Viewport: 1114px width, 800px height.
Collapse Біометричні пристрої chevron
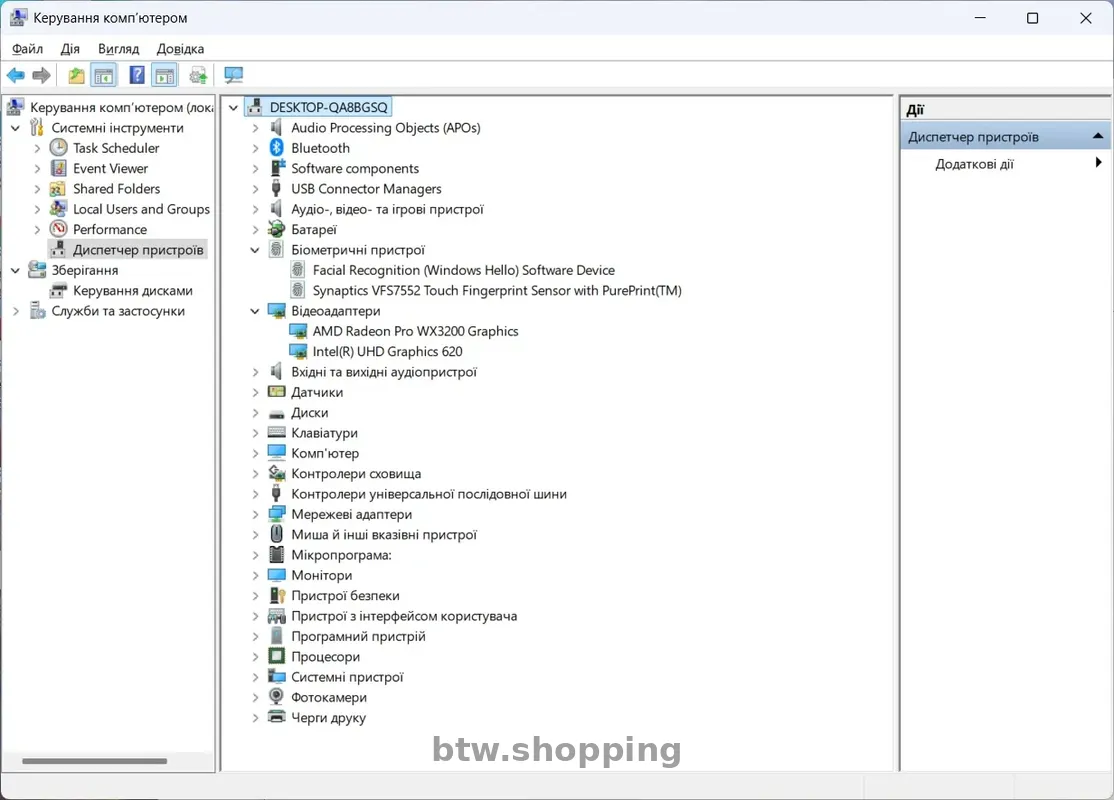coord(256,250)
